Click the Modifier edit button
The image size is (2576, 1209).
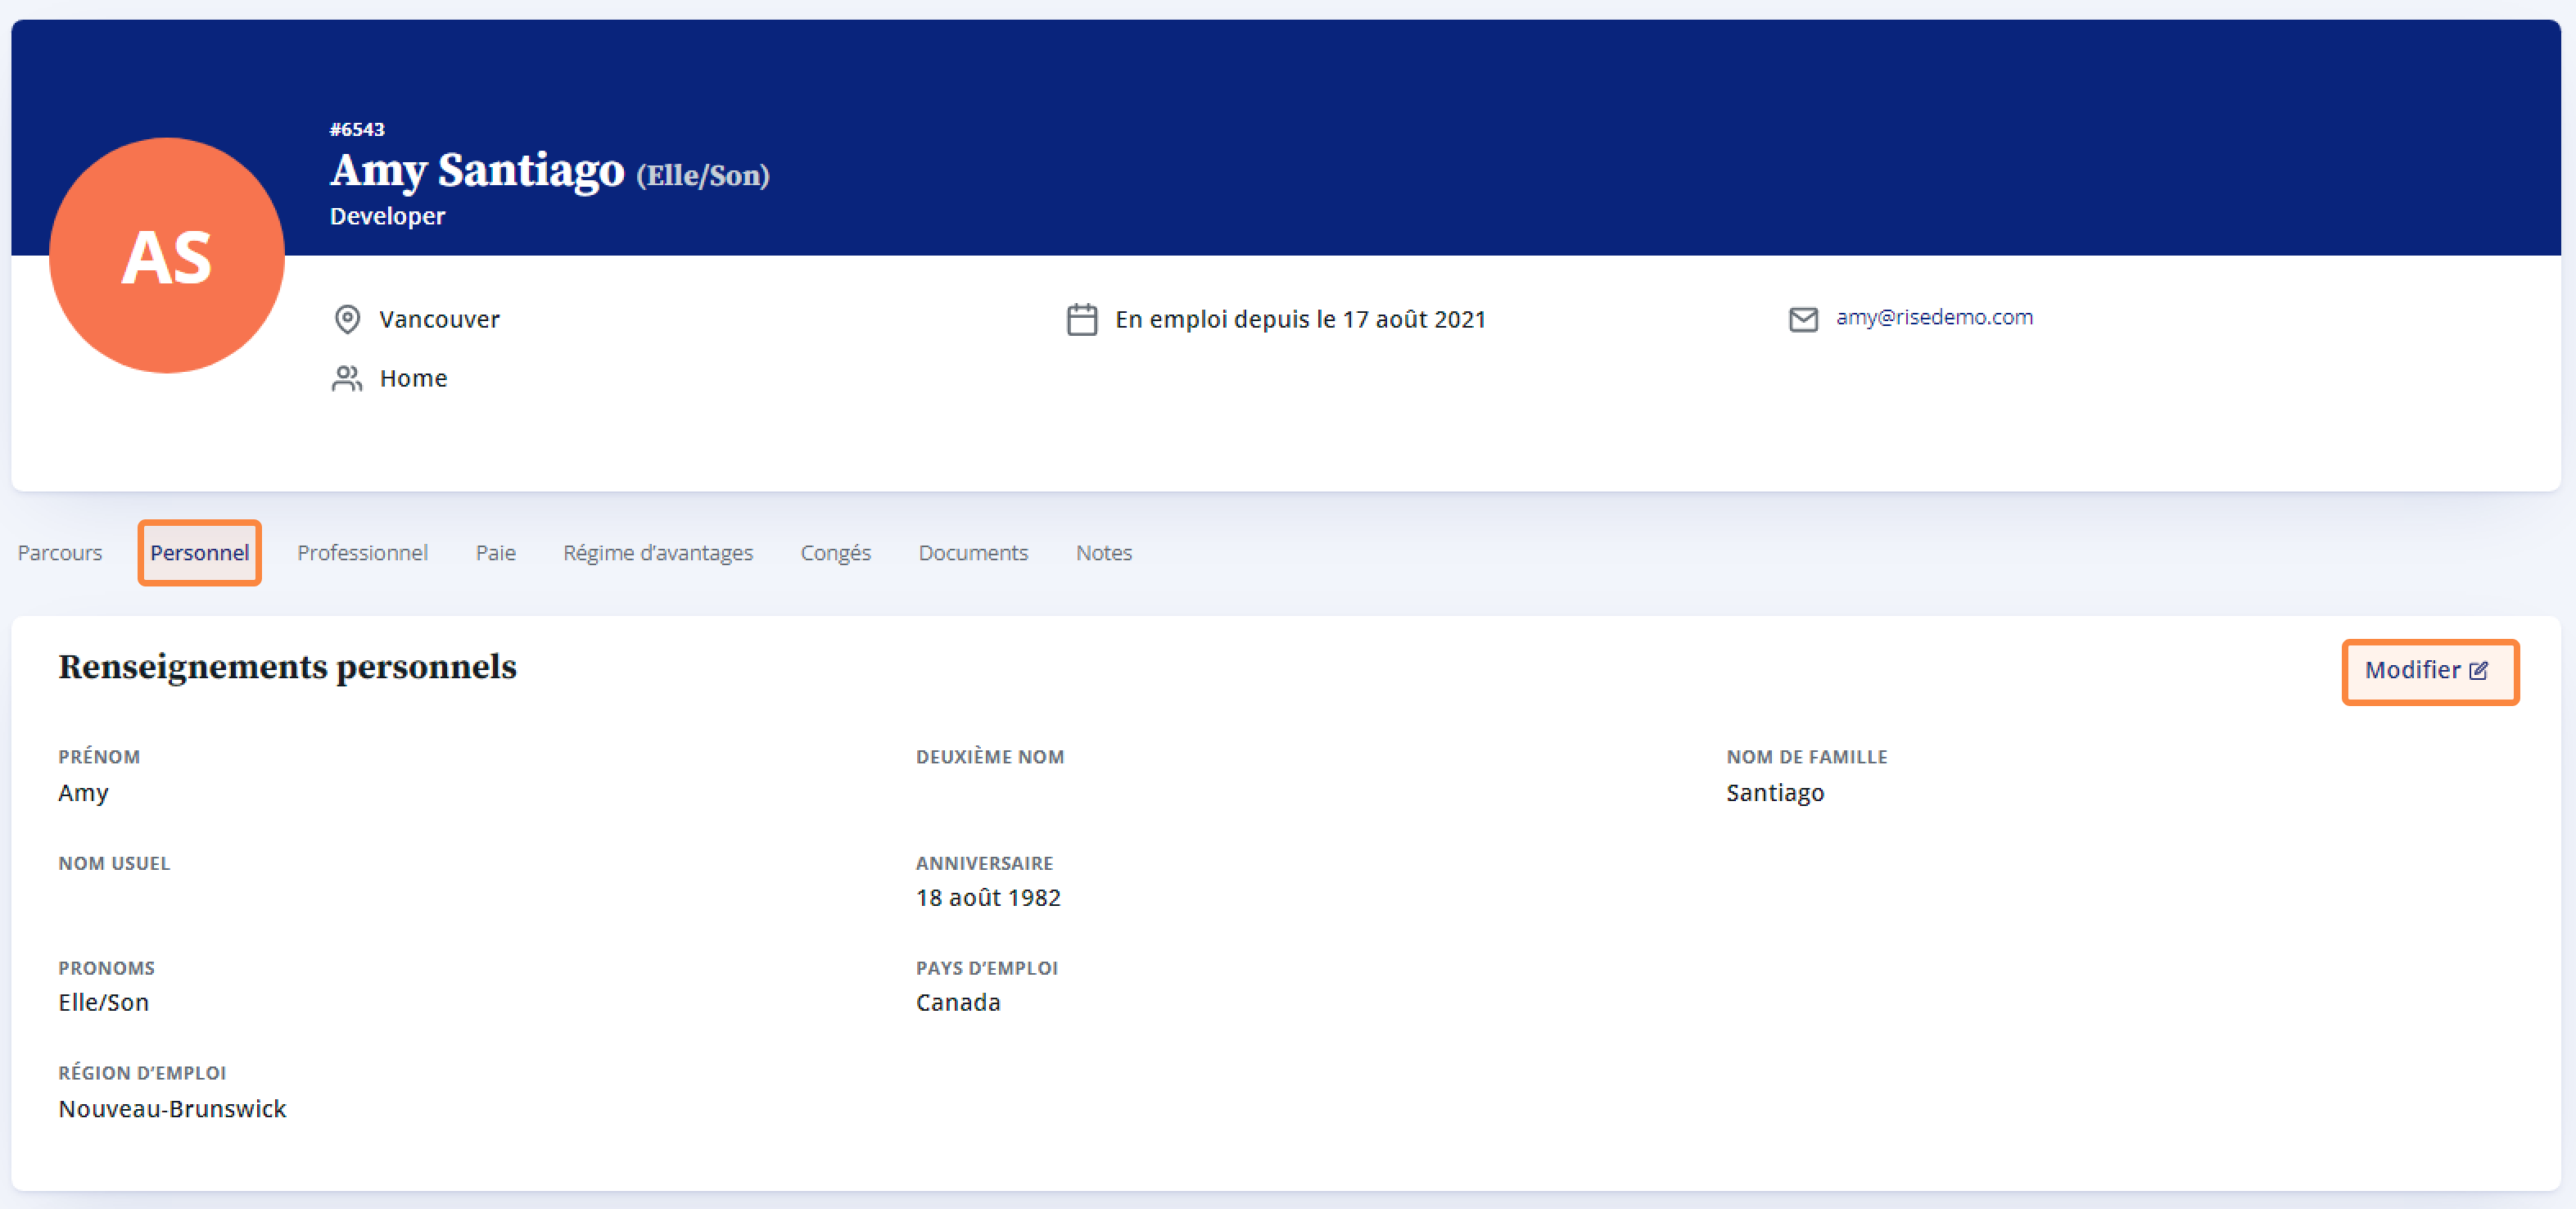pos(2430,671)
